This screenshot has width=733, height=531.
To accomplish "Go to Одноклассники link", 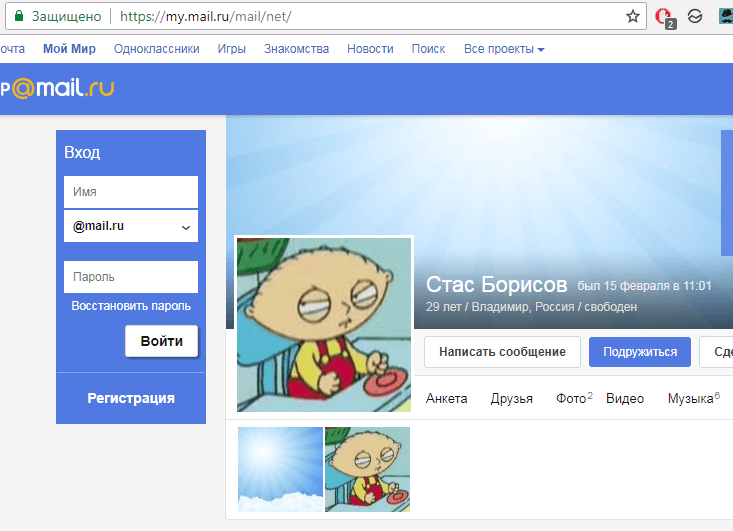I will click(157, 49).
